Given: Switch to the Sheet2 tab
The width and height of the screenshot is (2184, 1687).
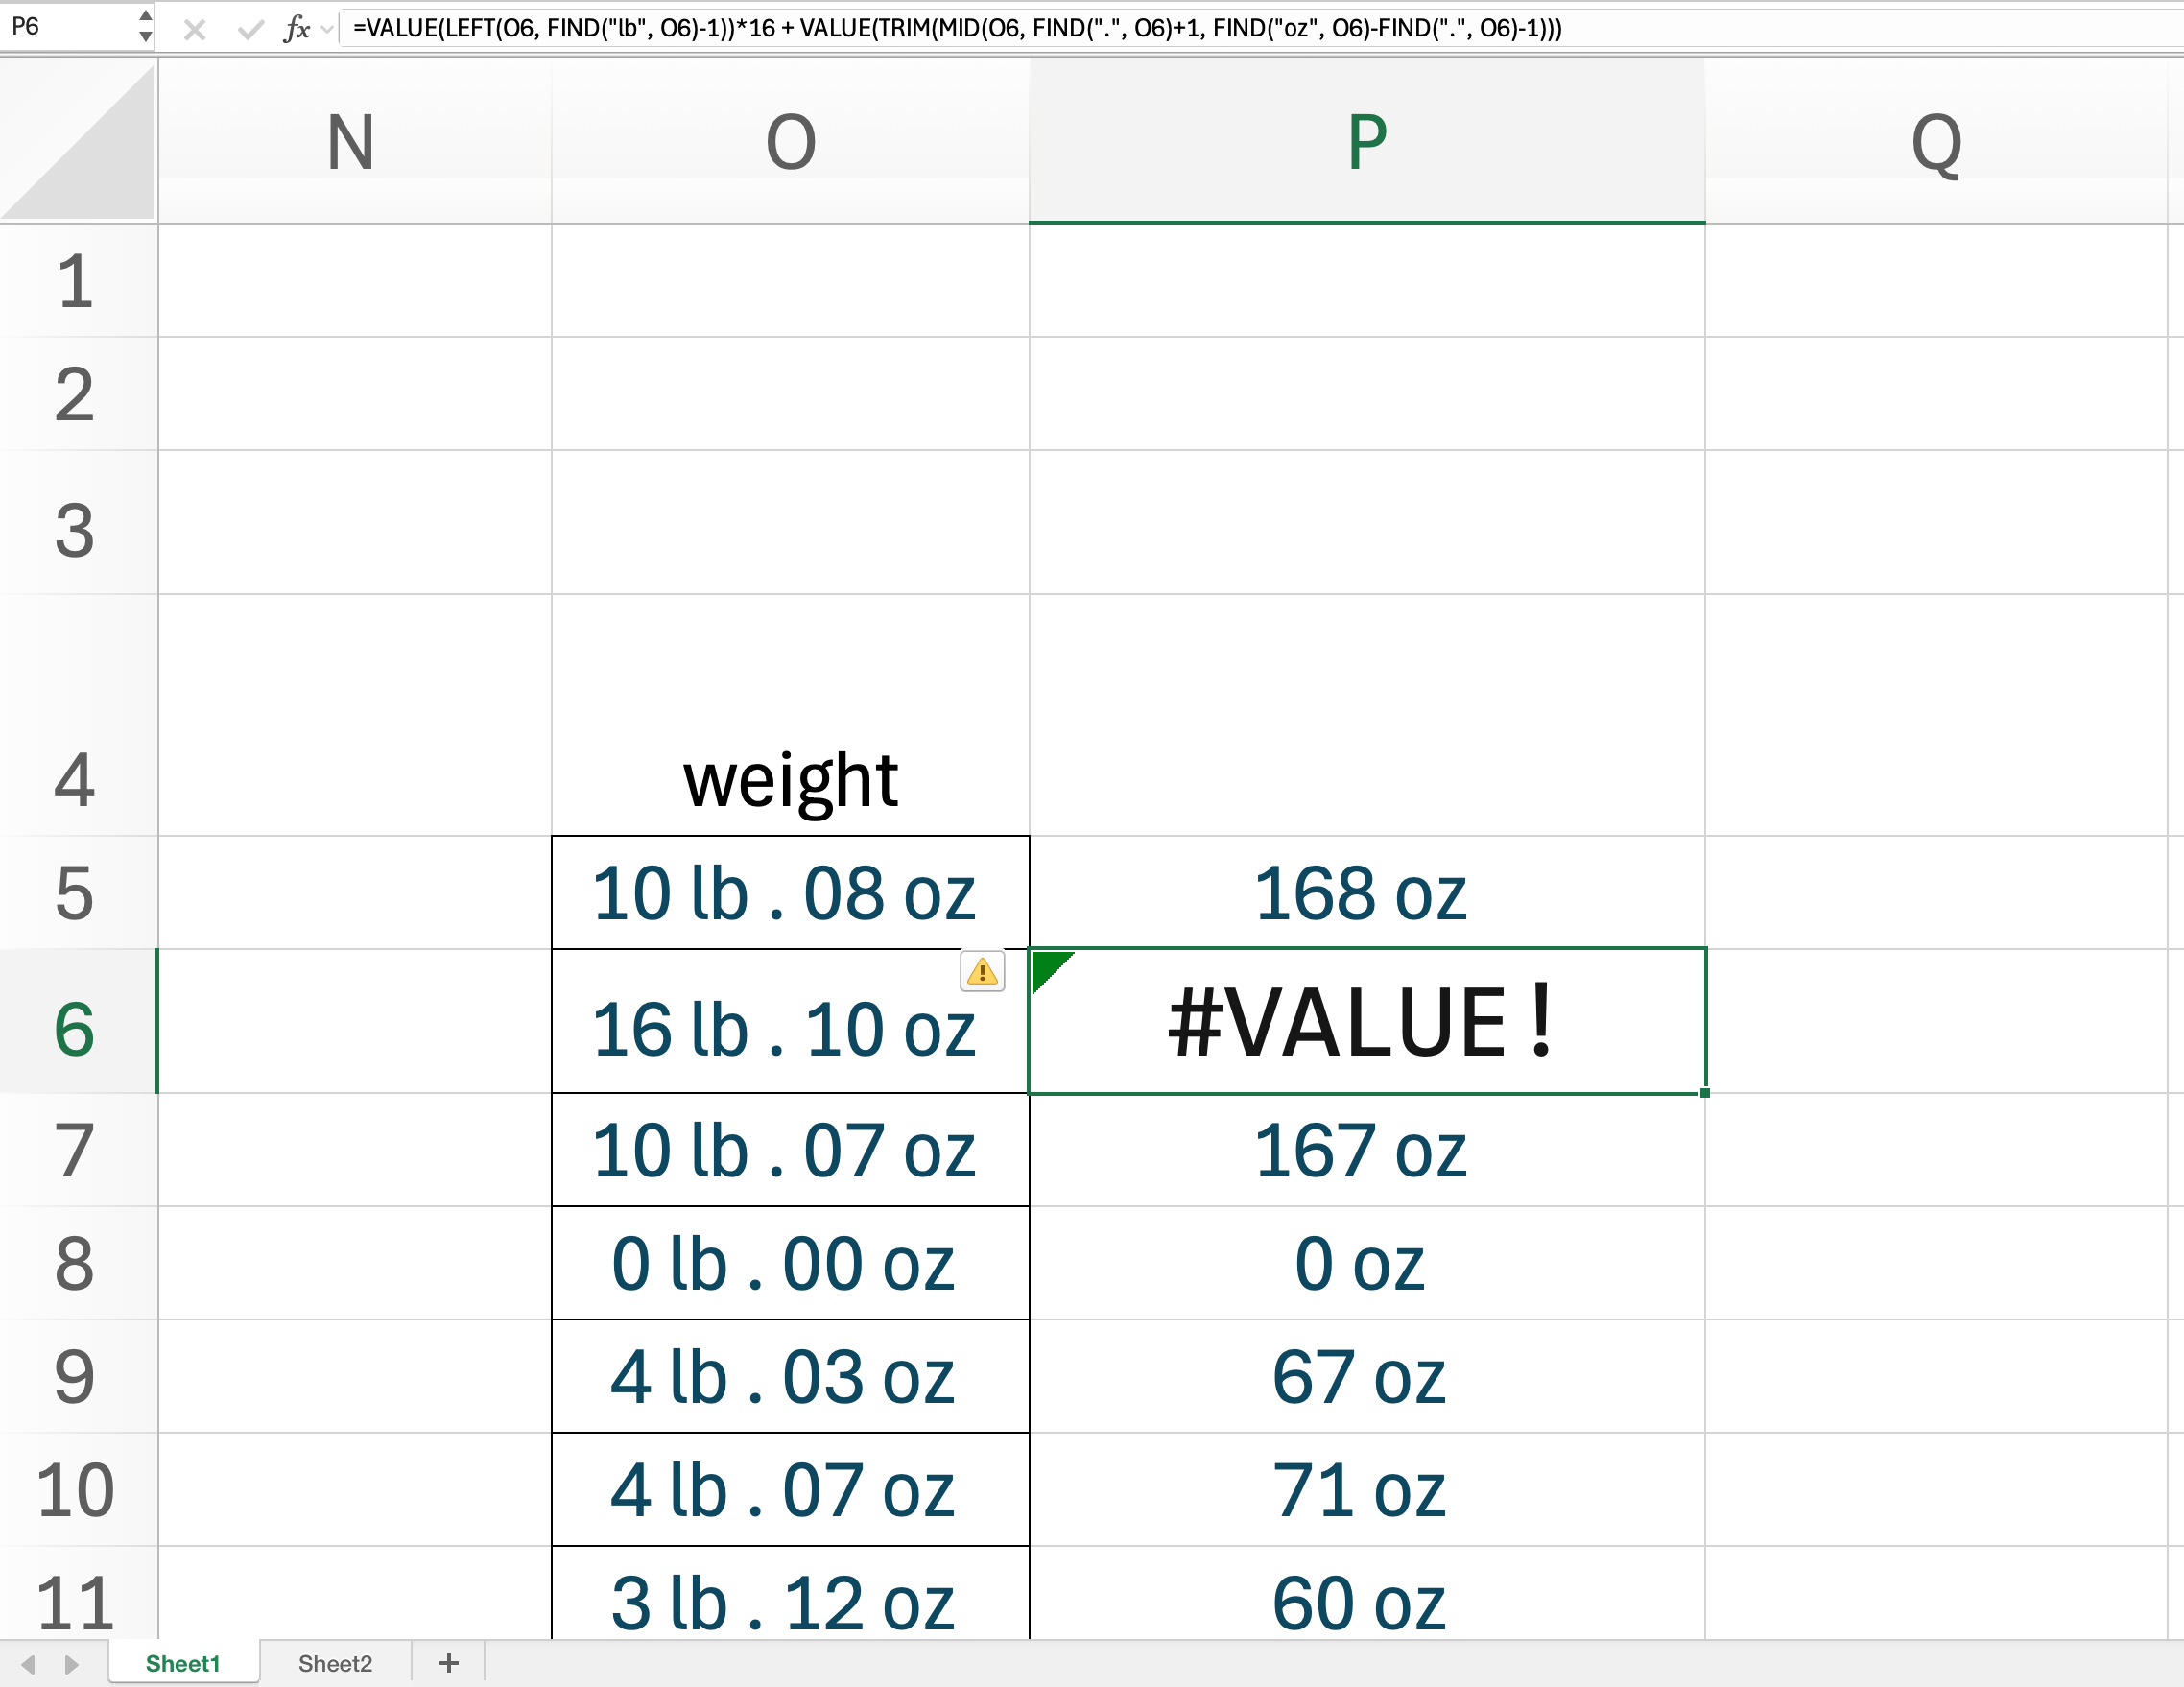Looking at the screenshot, I should coord(335,1663).
